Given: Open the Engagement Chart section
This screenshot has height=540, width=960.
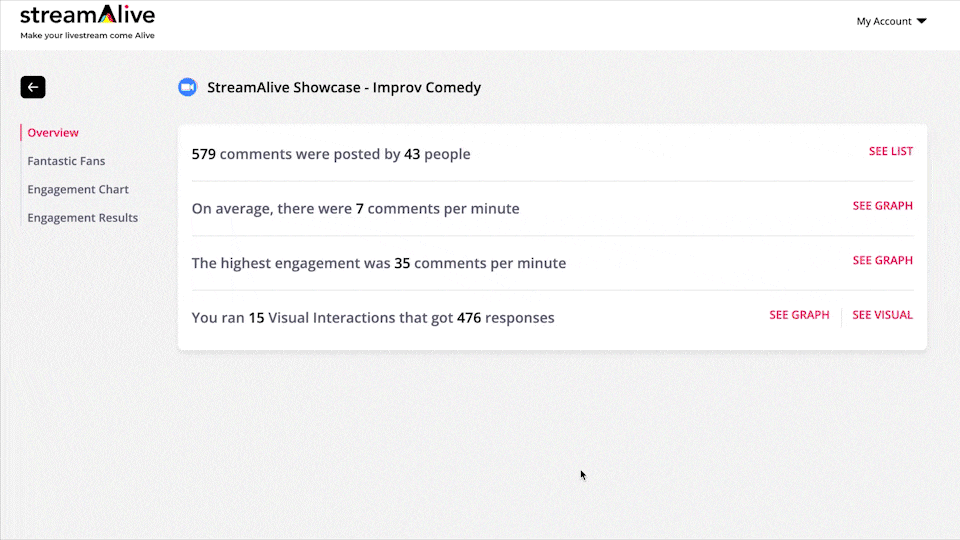Looking at the screenshot, I should [78, 189].
